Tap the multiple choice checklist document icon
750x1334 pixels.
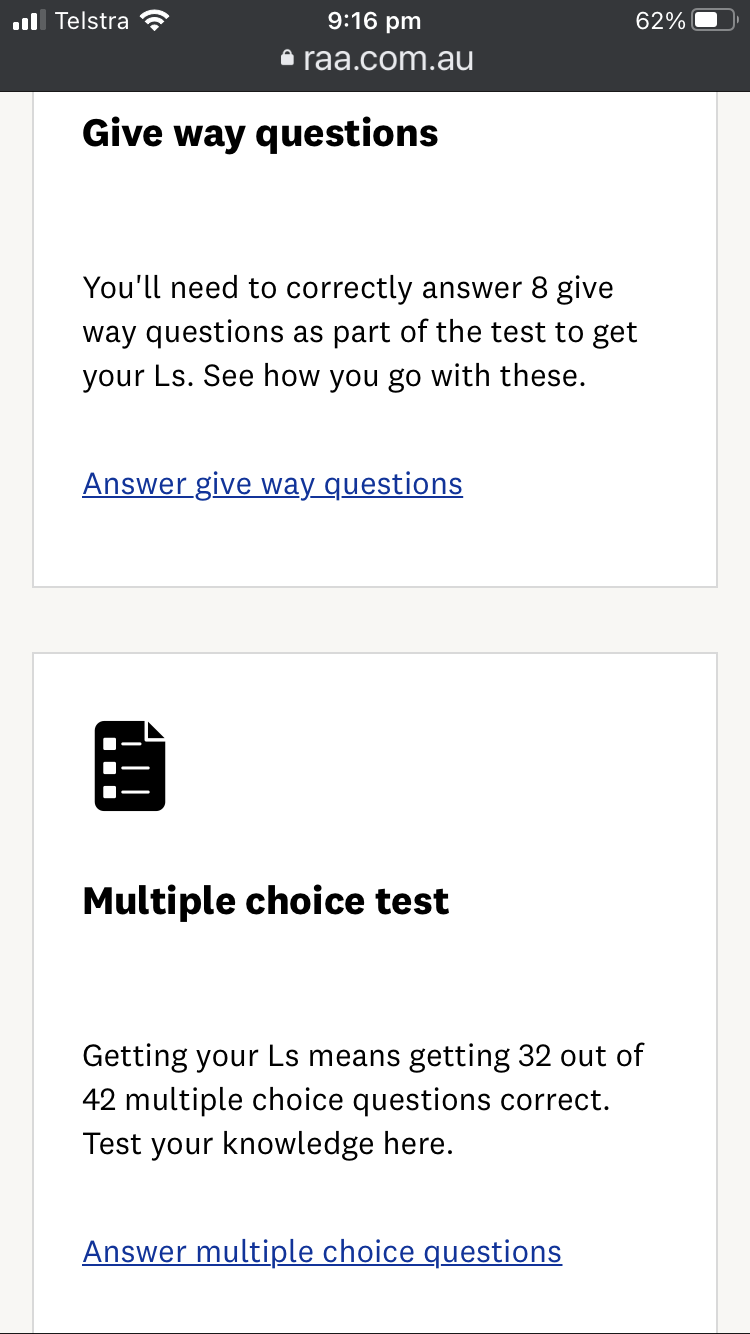tap(130, 766)
